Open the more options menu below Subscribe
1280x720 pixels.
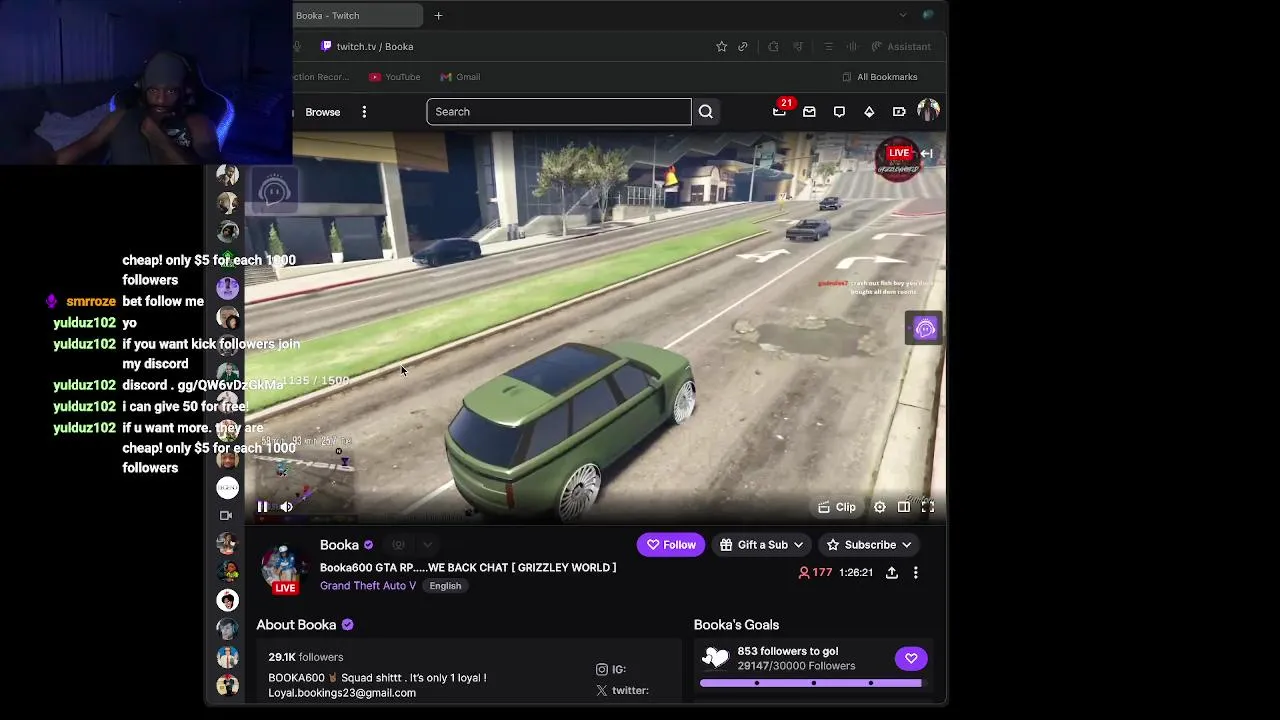point(916,573)
